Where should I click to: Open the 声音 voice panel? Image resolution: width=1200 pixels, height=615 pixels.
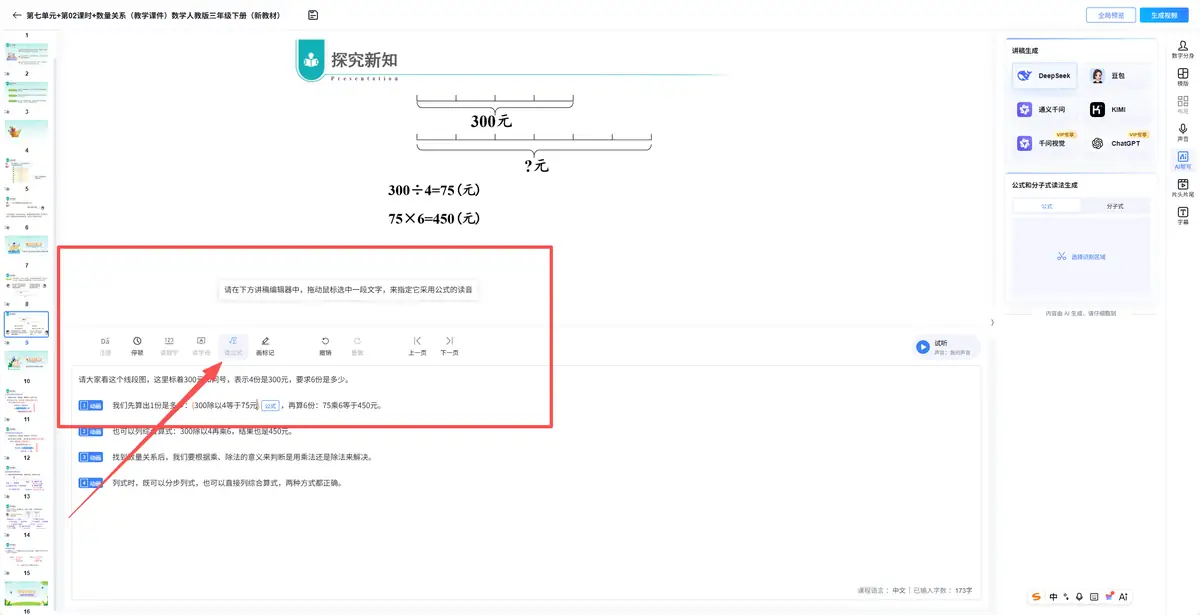1183,133
